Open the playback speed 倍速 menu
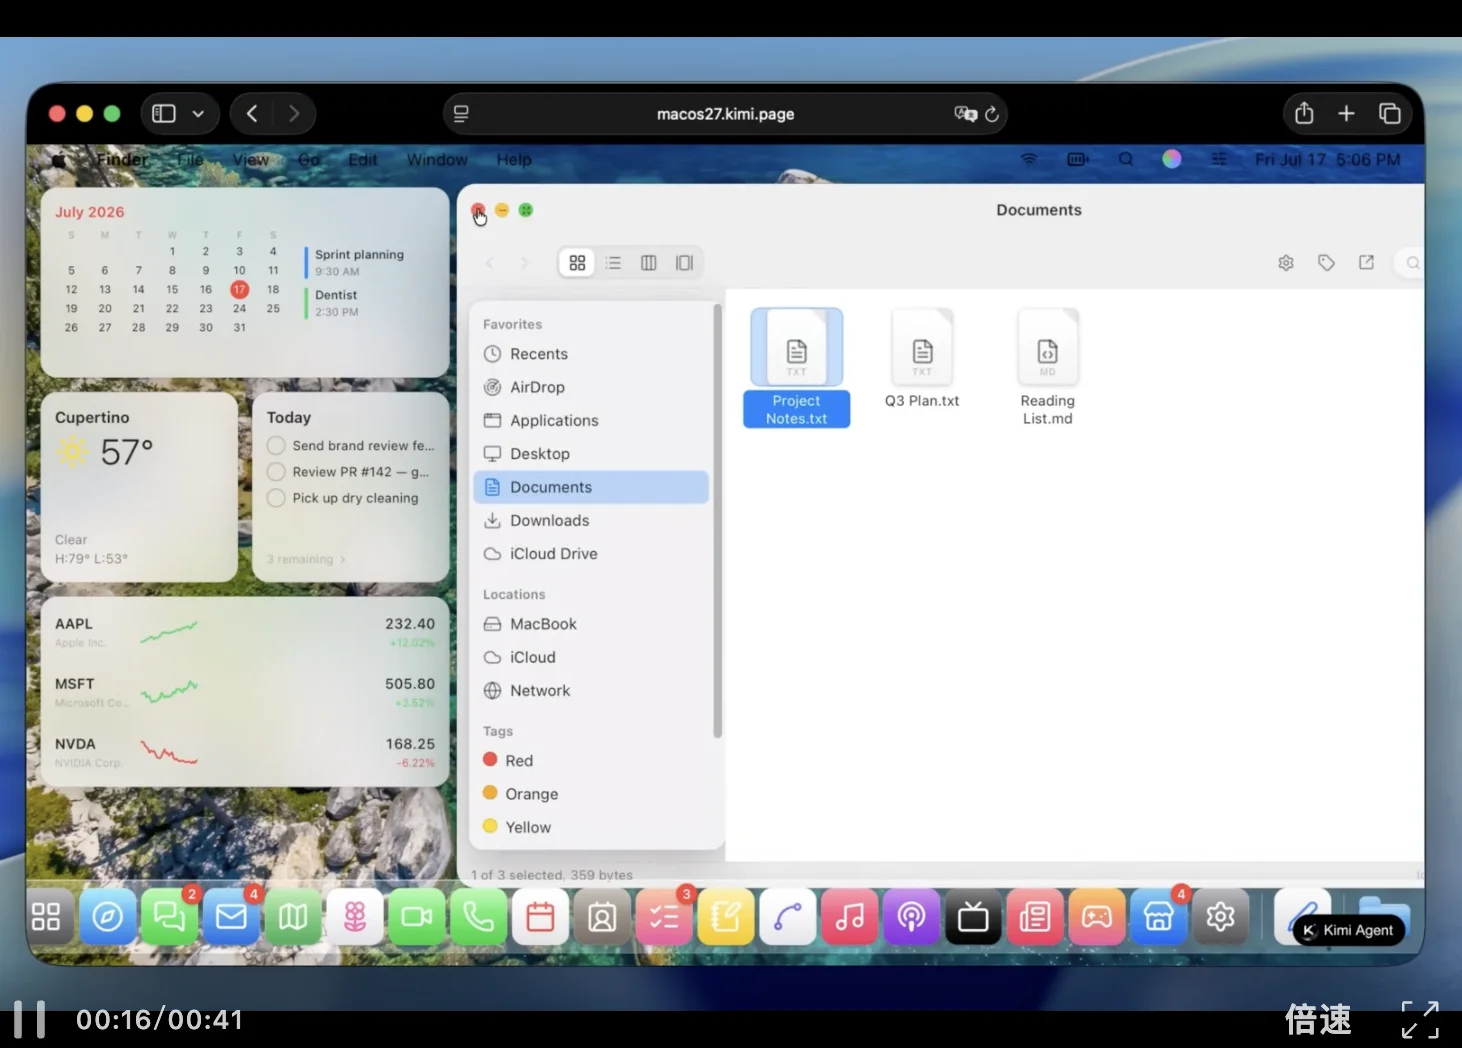 (1318, 1019)
